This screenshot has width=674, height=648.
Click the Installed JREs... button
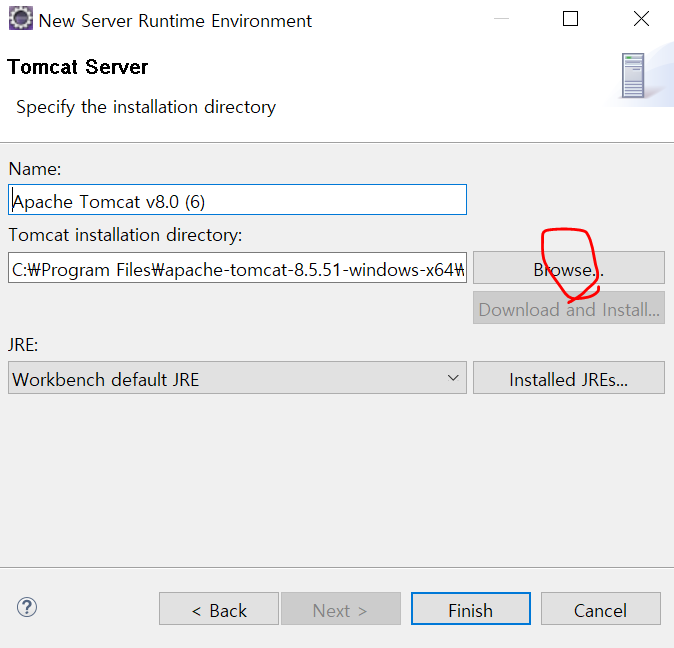(x=569, y=378)
